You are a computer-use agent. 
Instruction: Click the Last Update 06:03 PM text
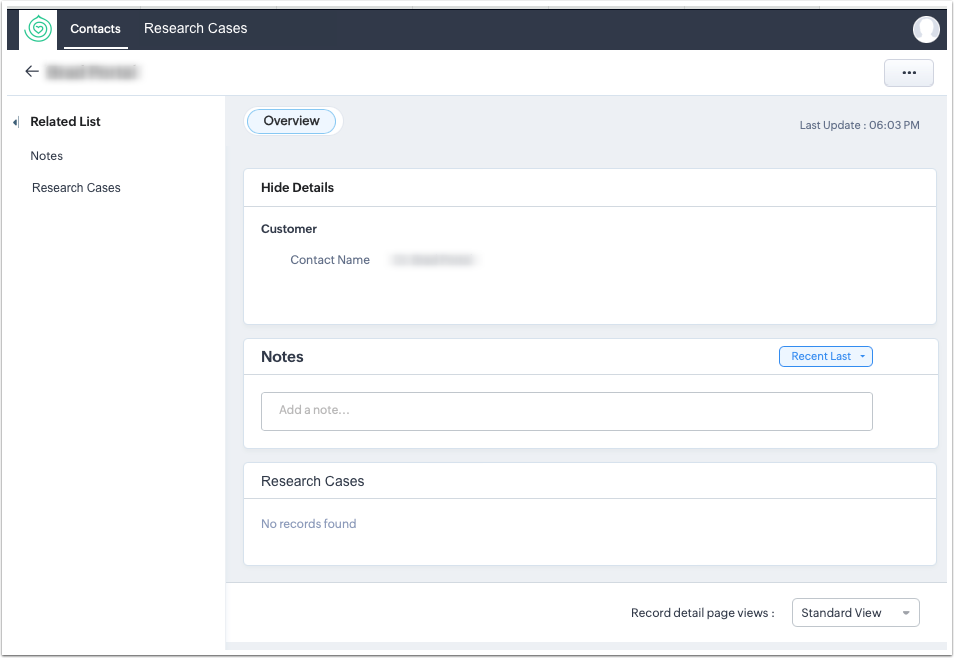coord(859,125)
